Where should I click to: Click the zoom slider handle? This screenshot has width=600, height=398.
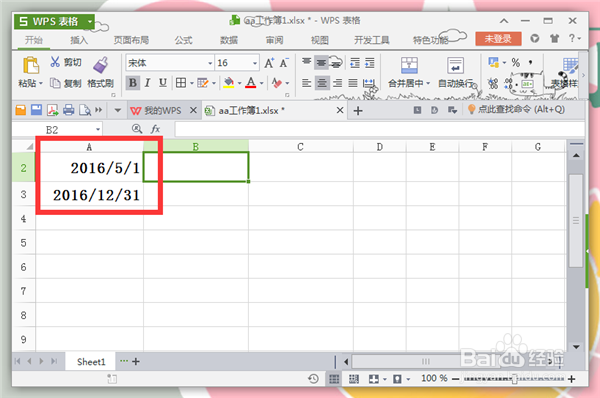click(515, 379)
